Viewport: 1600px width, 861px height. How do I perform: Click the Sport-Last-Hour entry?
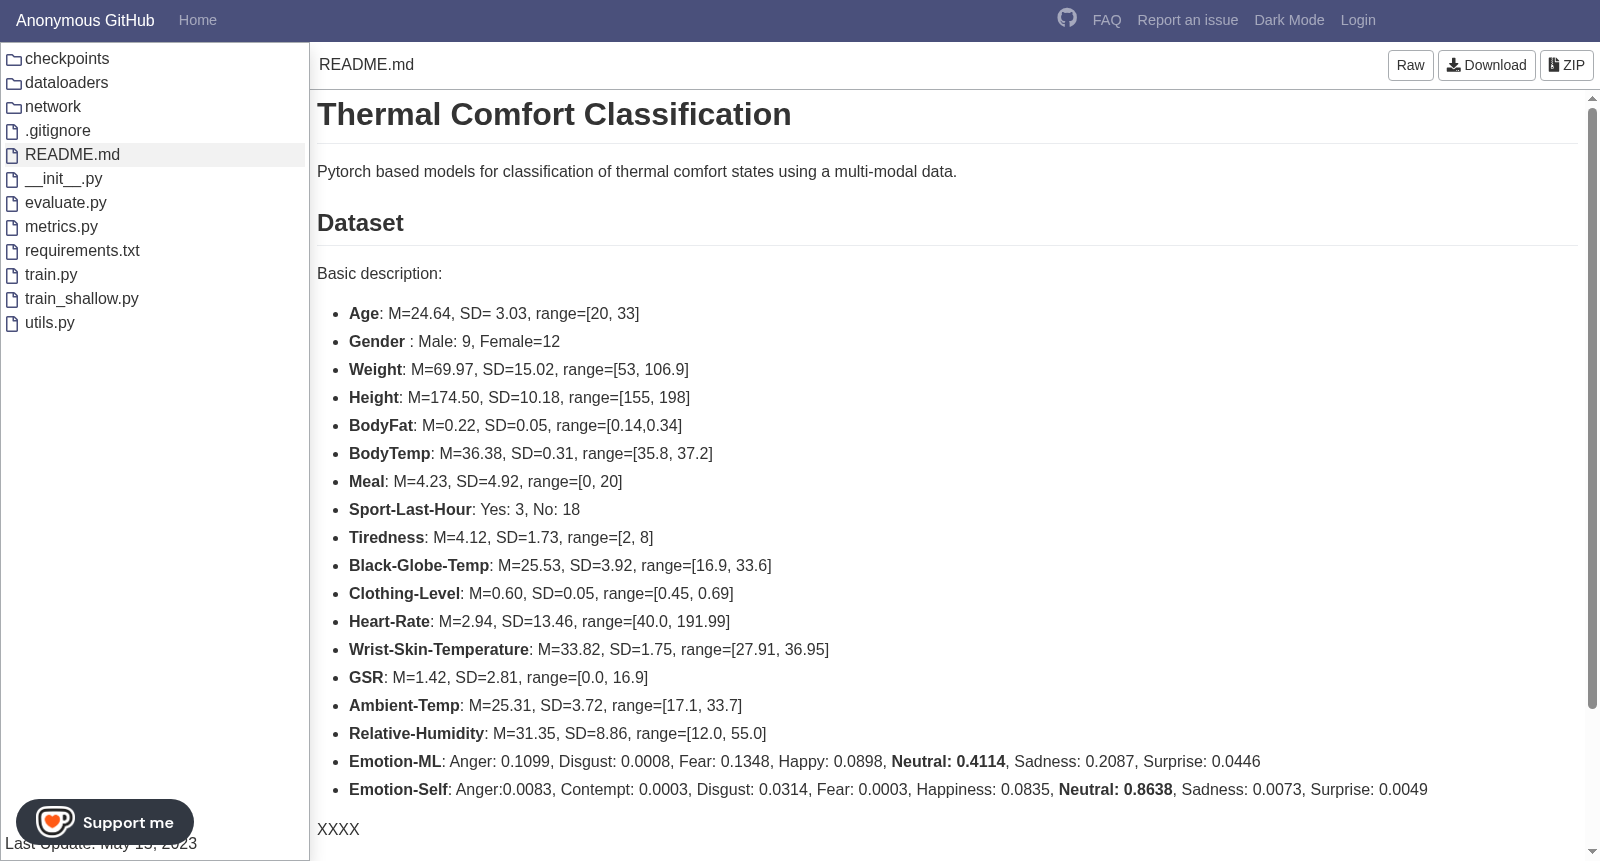click(464, 509)
